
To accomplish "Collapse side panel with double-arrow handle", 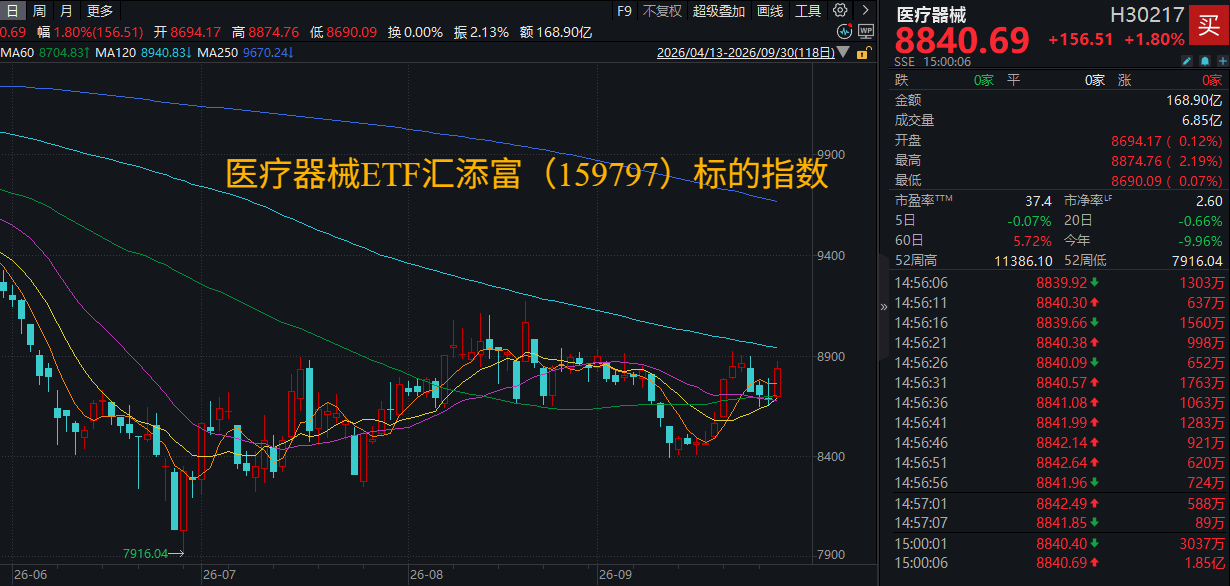I will point(883,307).
